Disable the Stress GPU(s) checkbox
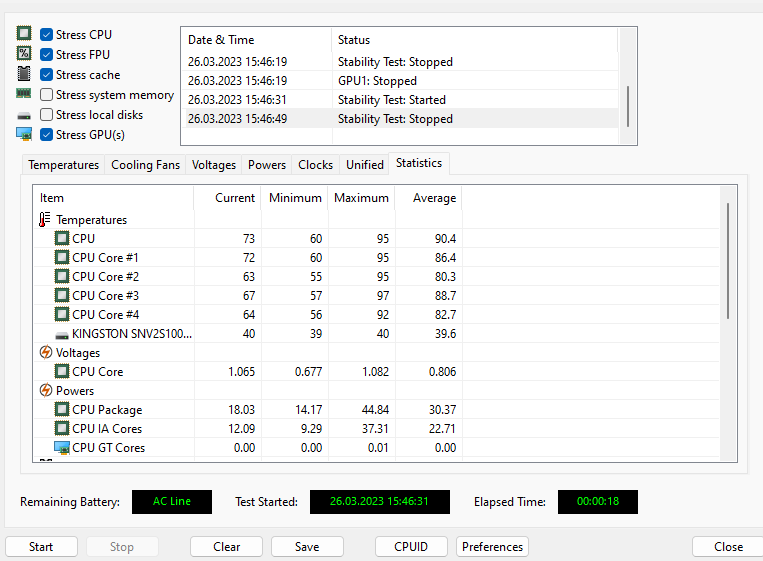This screenshot has width=763, height=561. pos(46,134)
